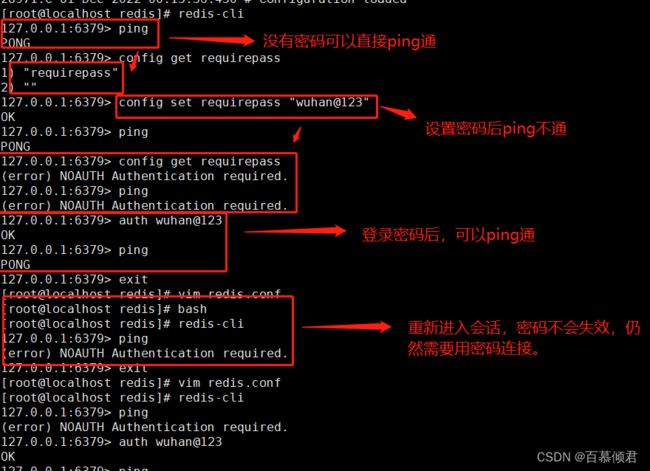This screenshot has width=650, height=471.
Task: Click the first NOAUTH Authentication required error
Action: (x=144, y=176)
